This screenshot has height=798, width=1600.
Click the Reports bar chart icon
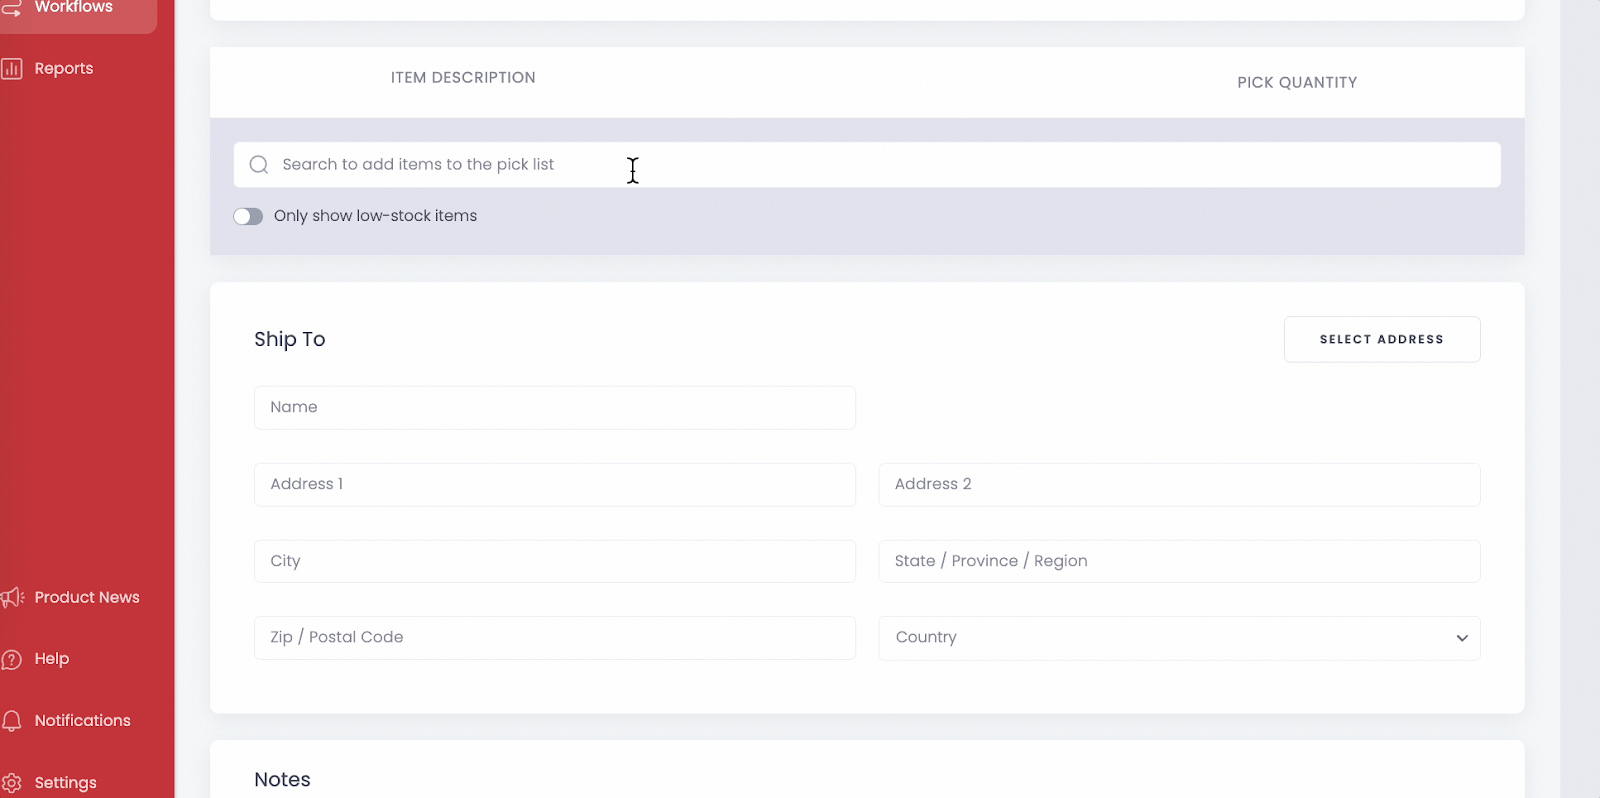[x=11, y=69]
